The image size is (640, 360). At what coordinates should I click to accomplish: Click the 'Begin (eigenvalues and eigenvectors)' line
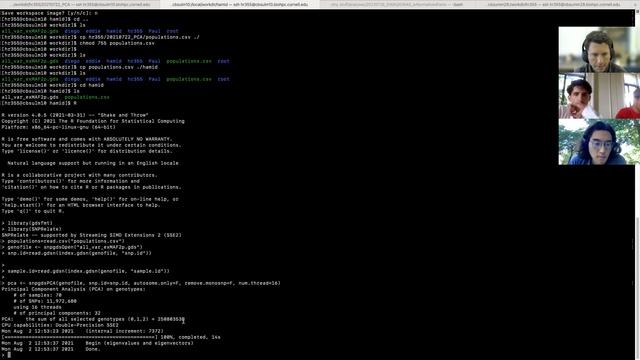tap(97, 343)
